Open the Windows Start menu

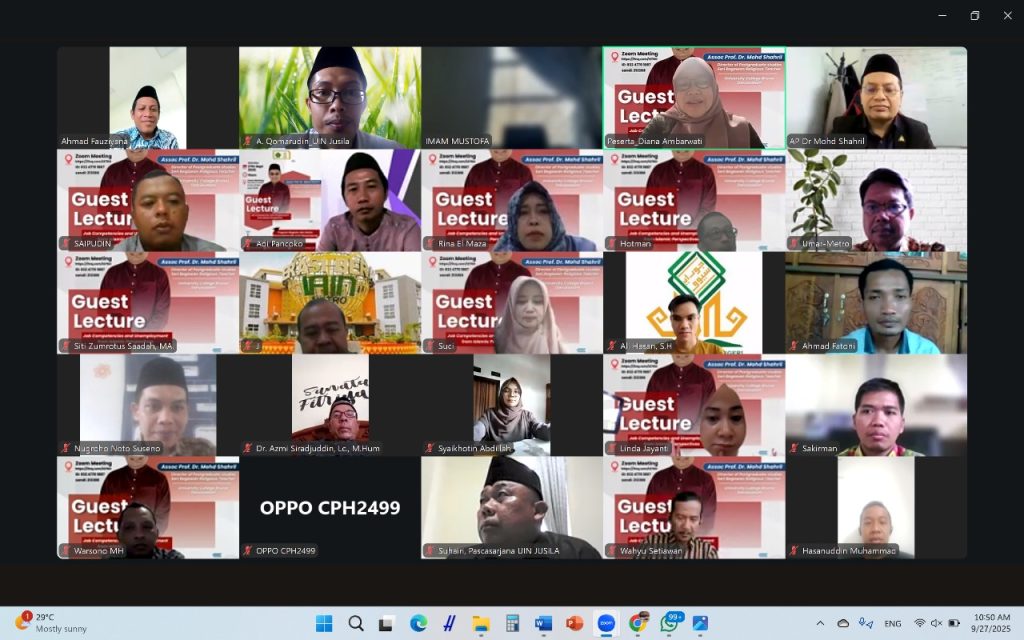coord(324,623)
